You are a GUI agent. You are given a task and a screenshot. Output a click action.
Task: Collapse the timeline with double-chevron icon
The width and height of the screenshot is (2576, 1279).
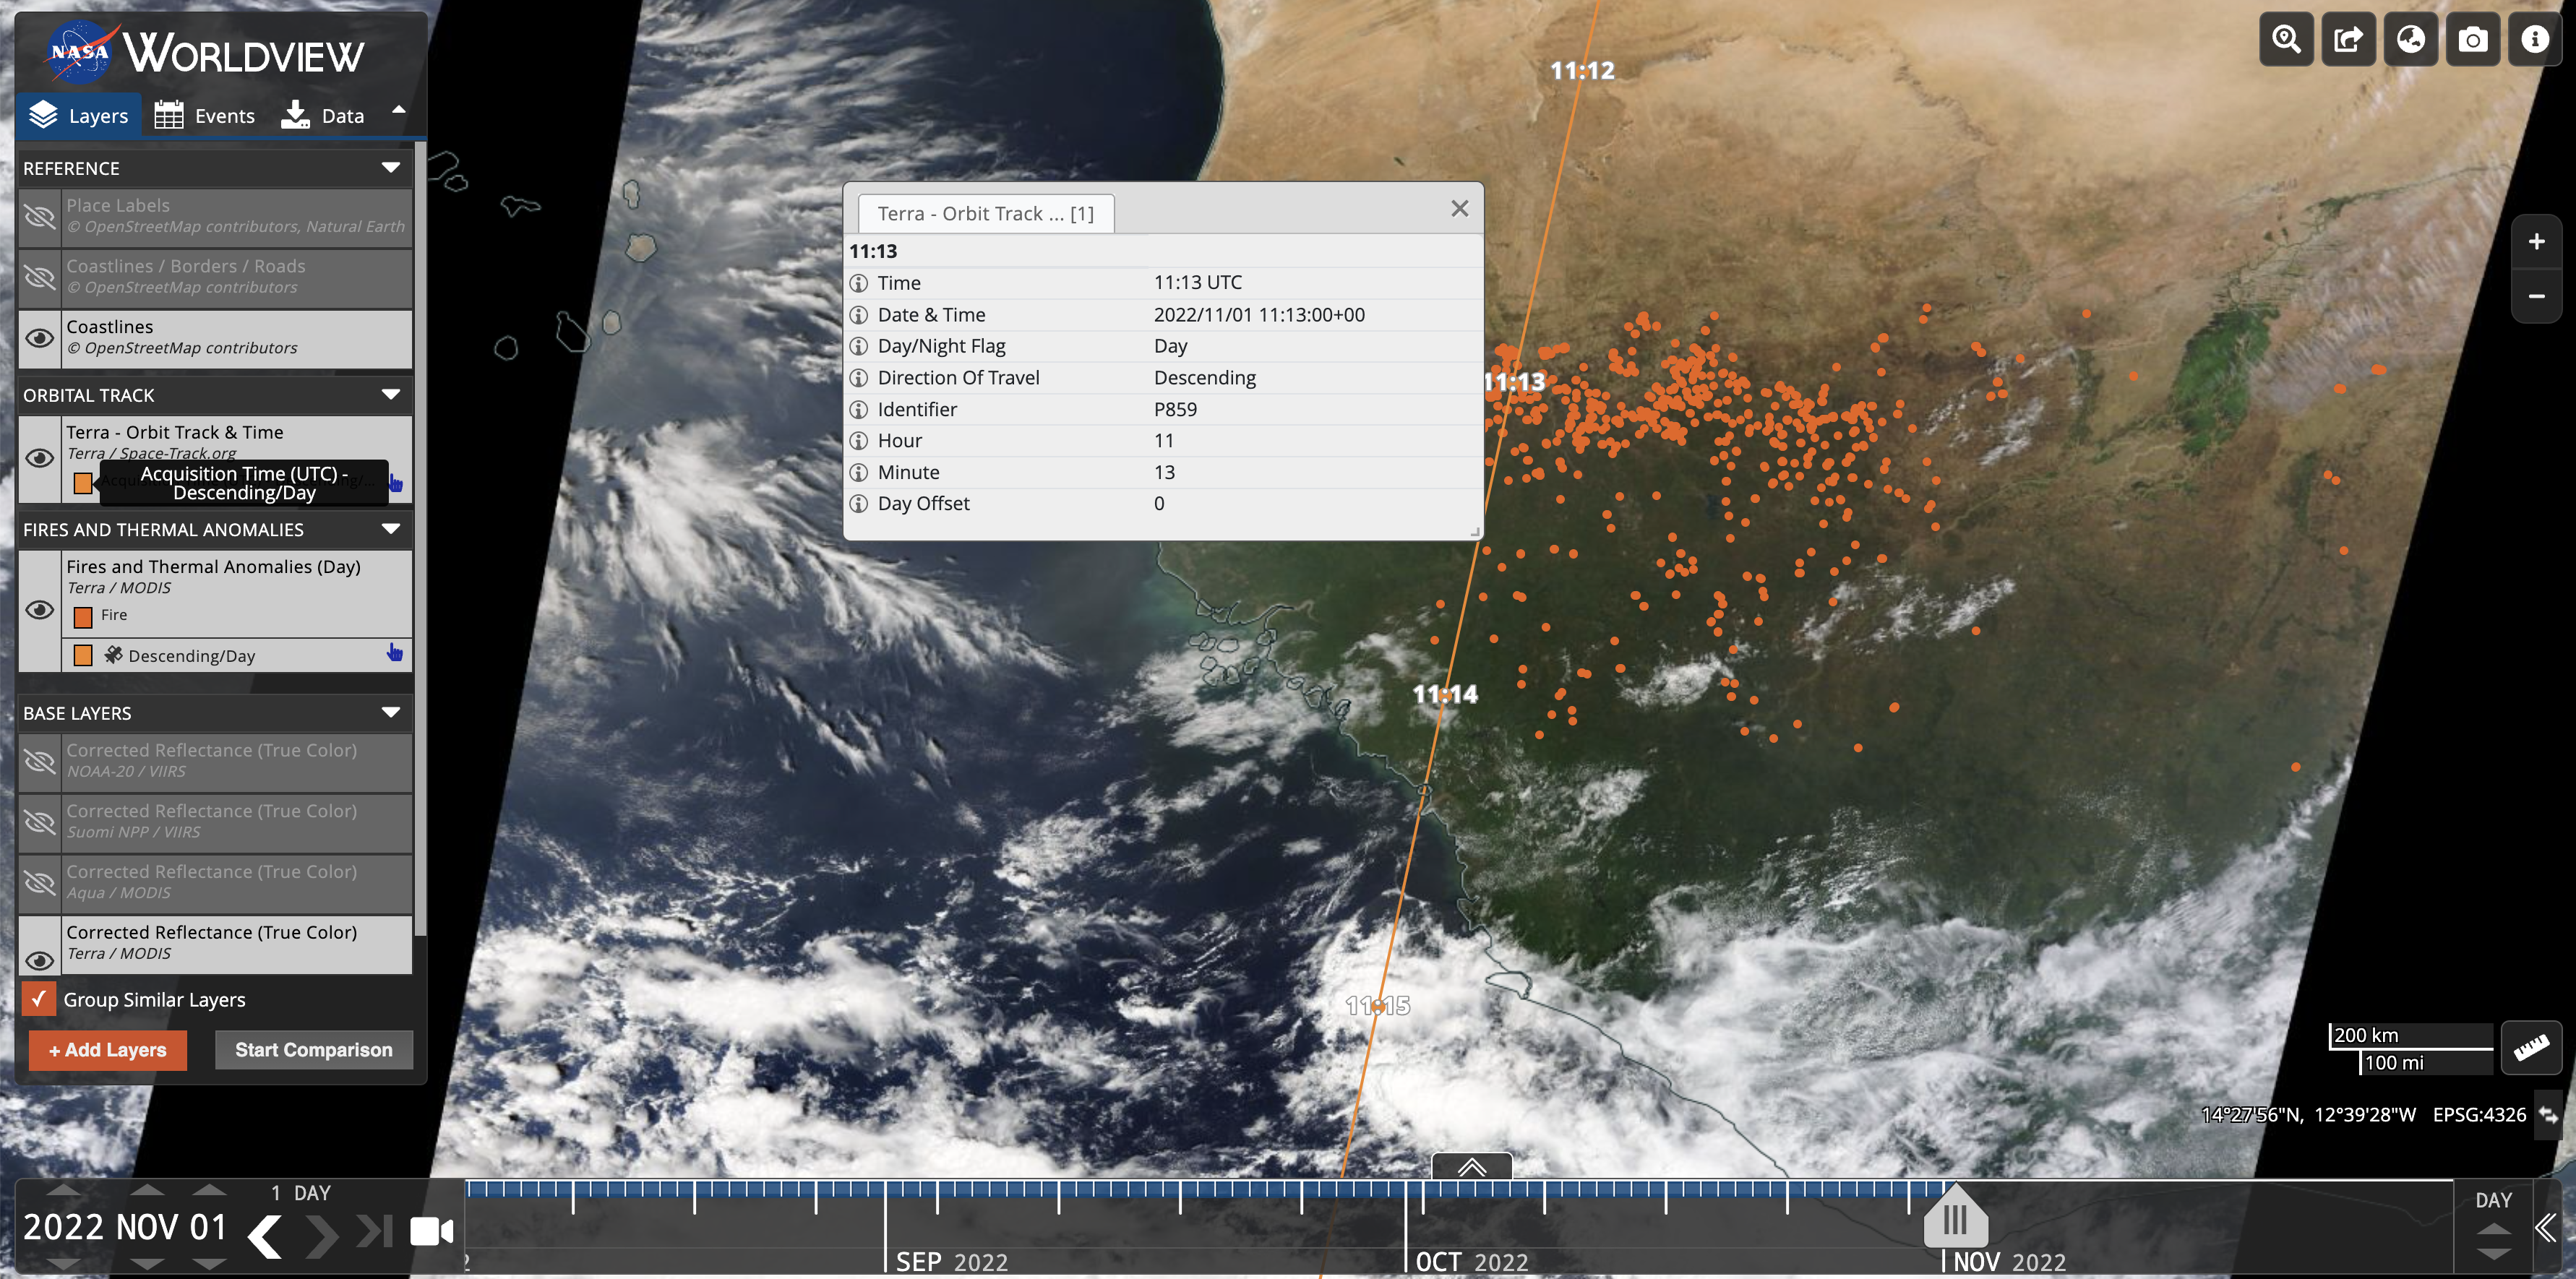[x=2546, y=1227]
